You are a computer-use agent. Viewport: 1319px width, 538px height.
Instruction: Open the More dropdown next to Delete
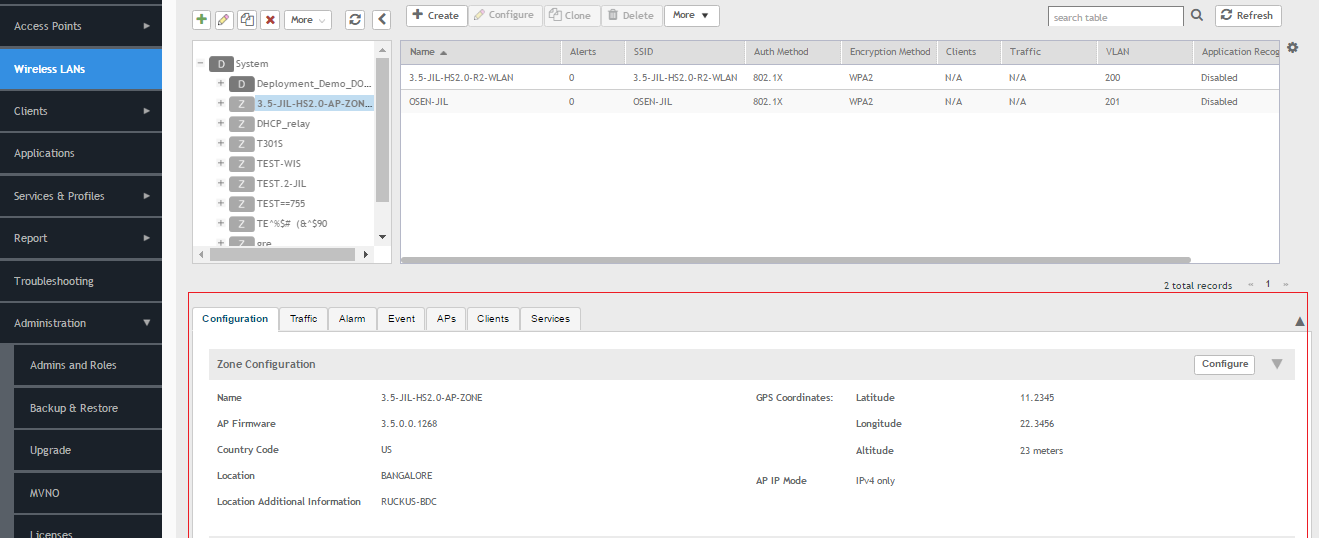pyautogui.click(x=691, y=15)
